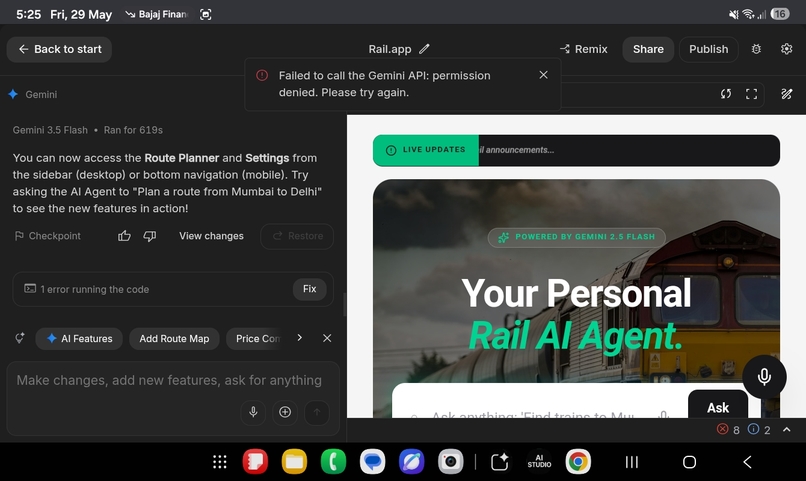Click Fix for the code error
The height and width of the screenshot is (481, 806).
309,289
